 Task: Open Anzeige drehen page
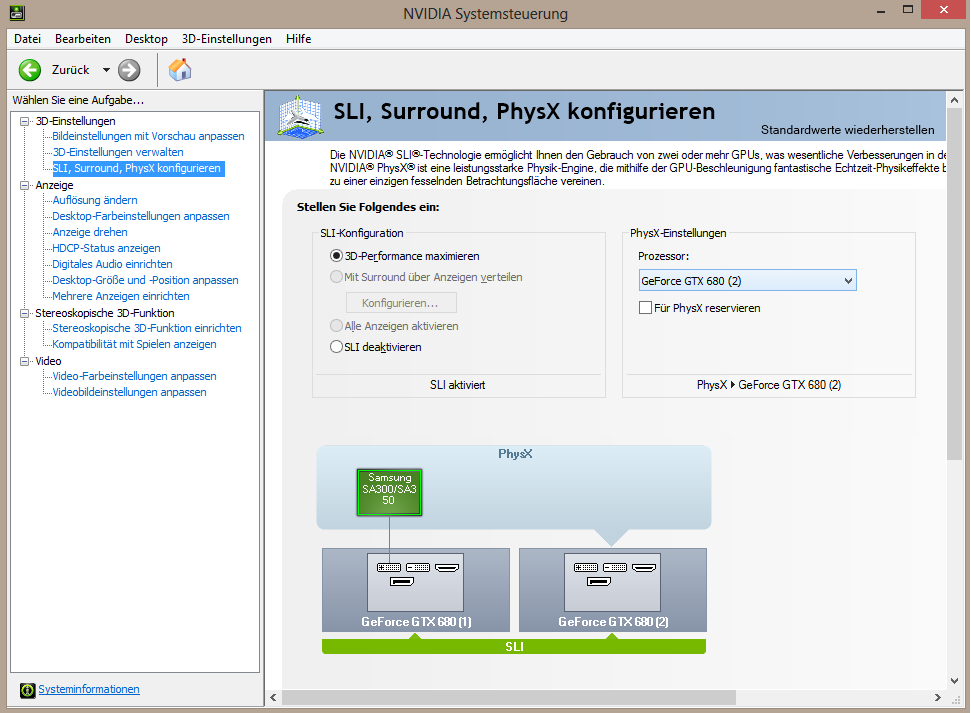click(90, 232)
